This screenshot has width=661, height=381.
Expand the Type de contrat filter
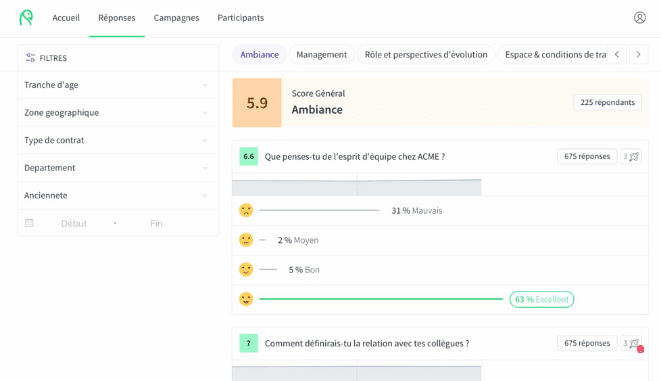point(118,140)
